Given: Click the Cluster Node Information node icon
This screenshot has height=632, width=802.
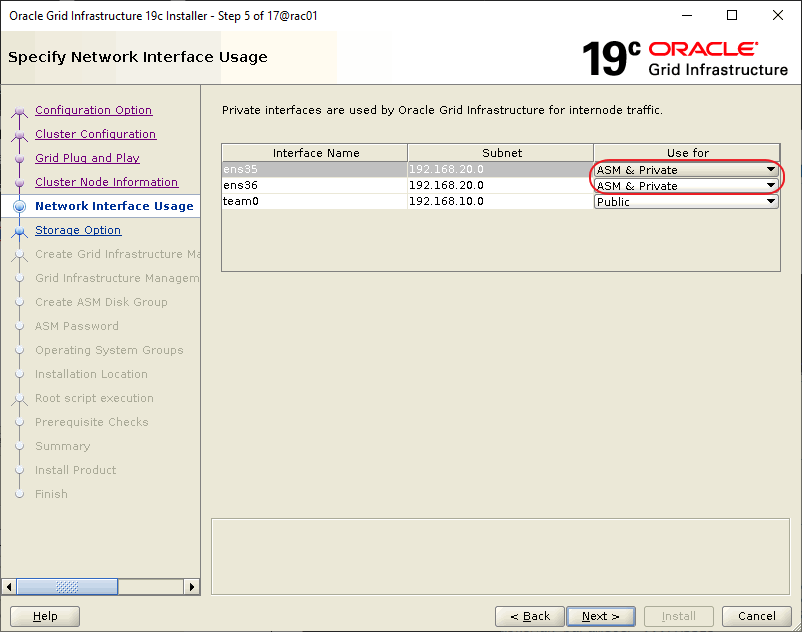Looking at the screenshot, I should coord(19,183).
